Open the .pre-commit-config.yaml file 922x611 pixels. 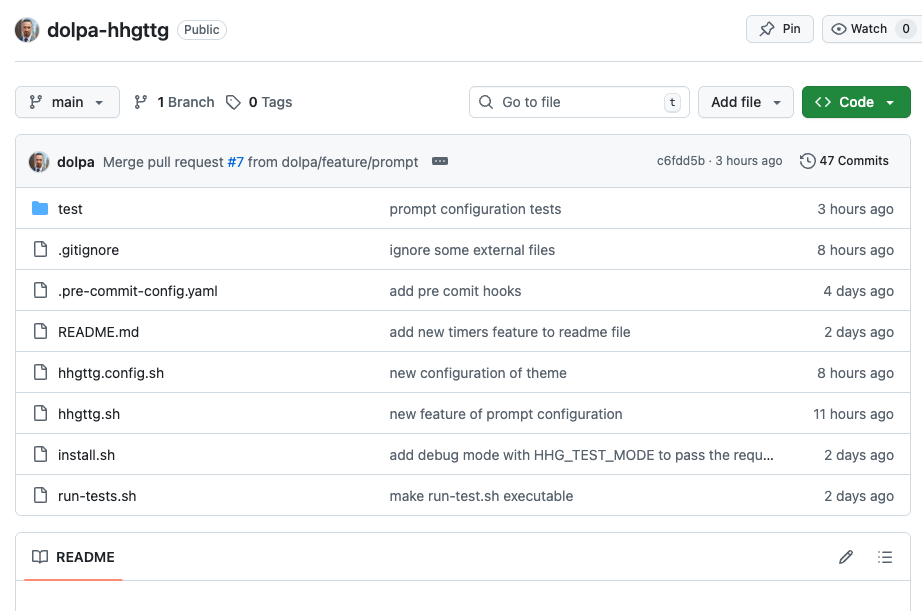pyautogui.click(x=137, y=291)
